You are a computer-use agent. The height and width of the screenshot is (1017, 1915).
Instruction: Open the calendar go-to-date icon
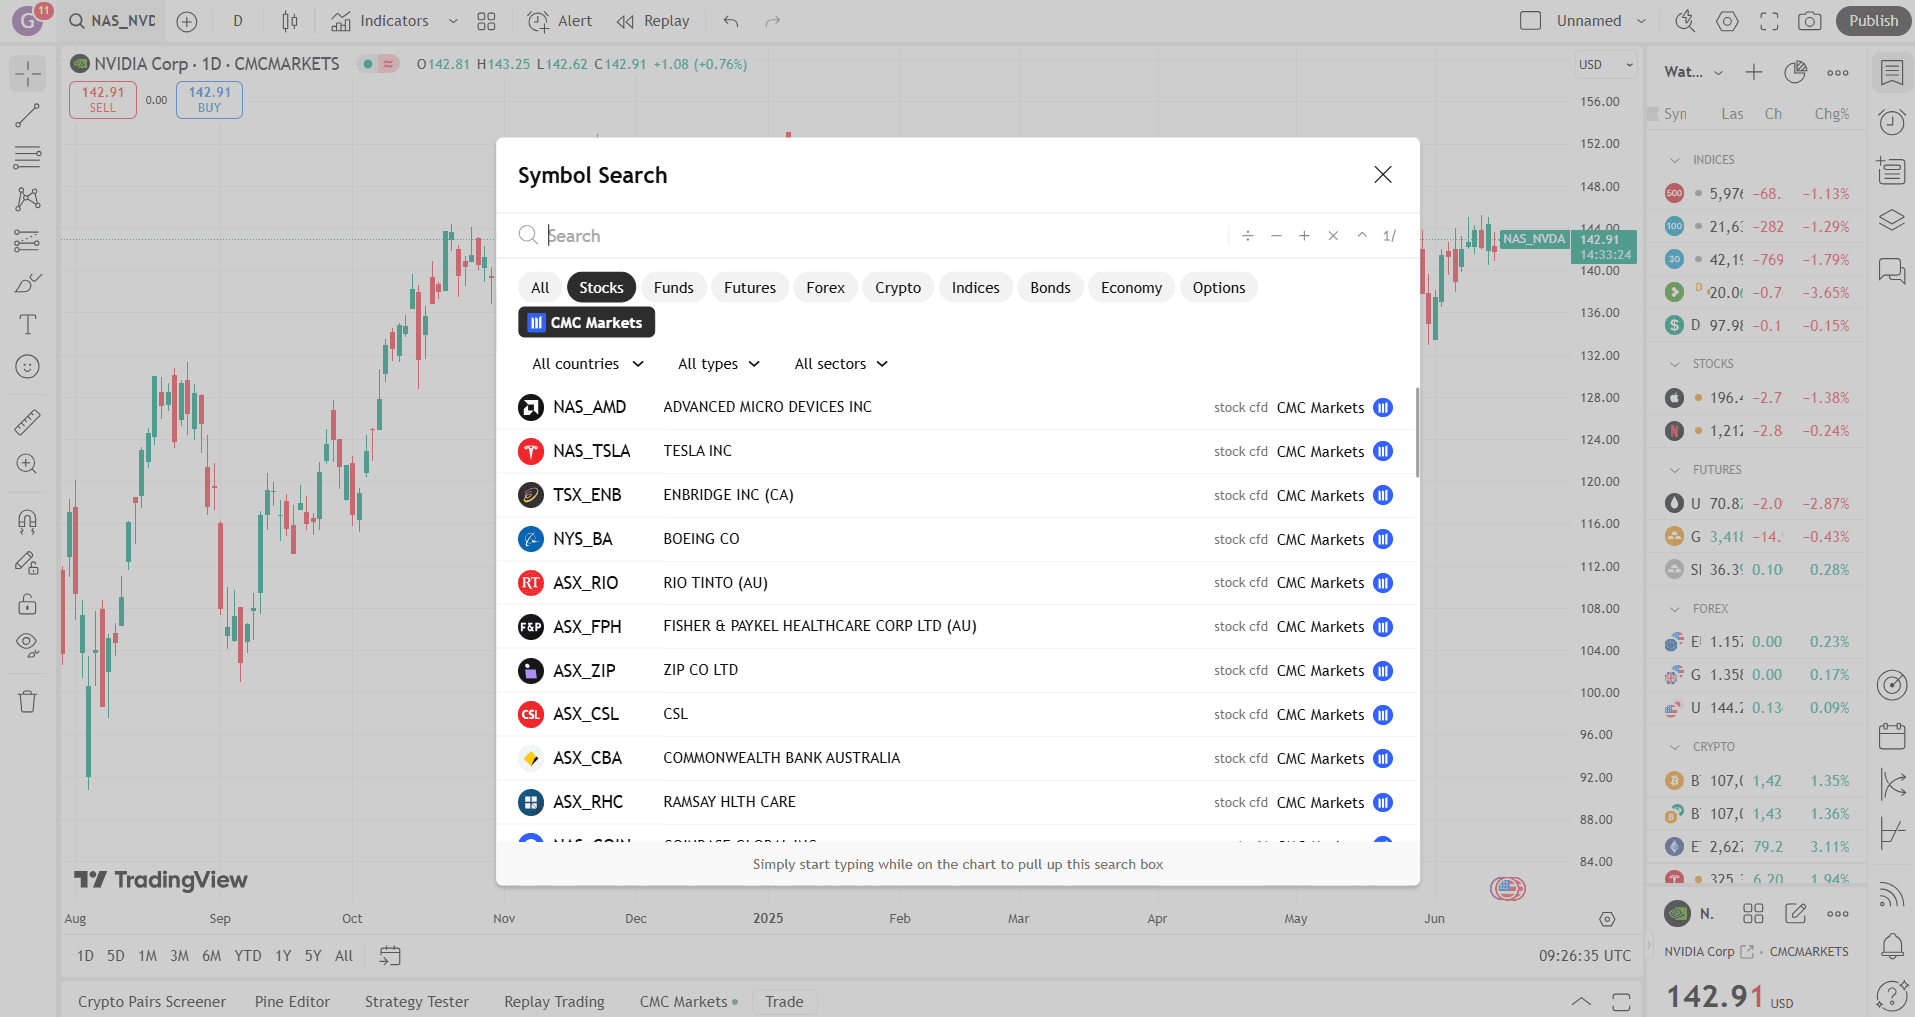pyautogui.click(x=390, y=956)
